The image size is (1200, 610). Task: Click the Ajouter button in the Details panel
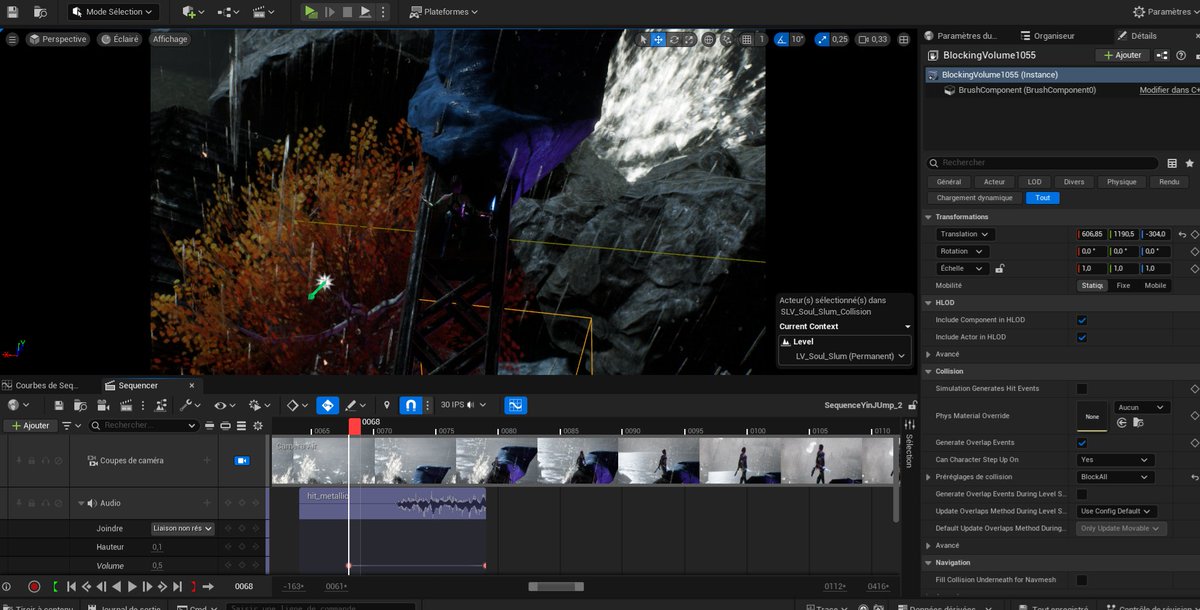click(x=1122, y=55)
